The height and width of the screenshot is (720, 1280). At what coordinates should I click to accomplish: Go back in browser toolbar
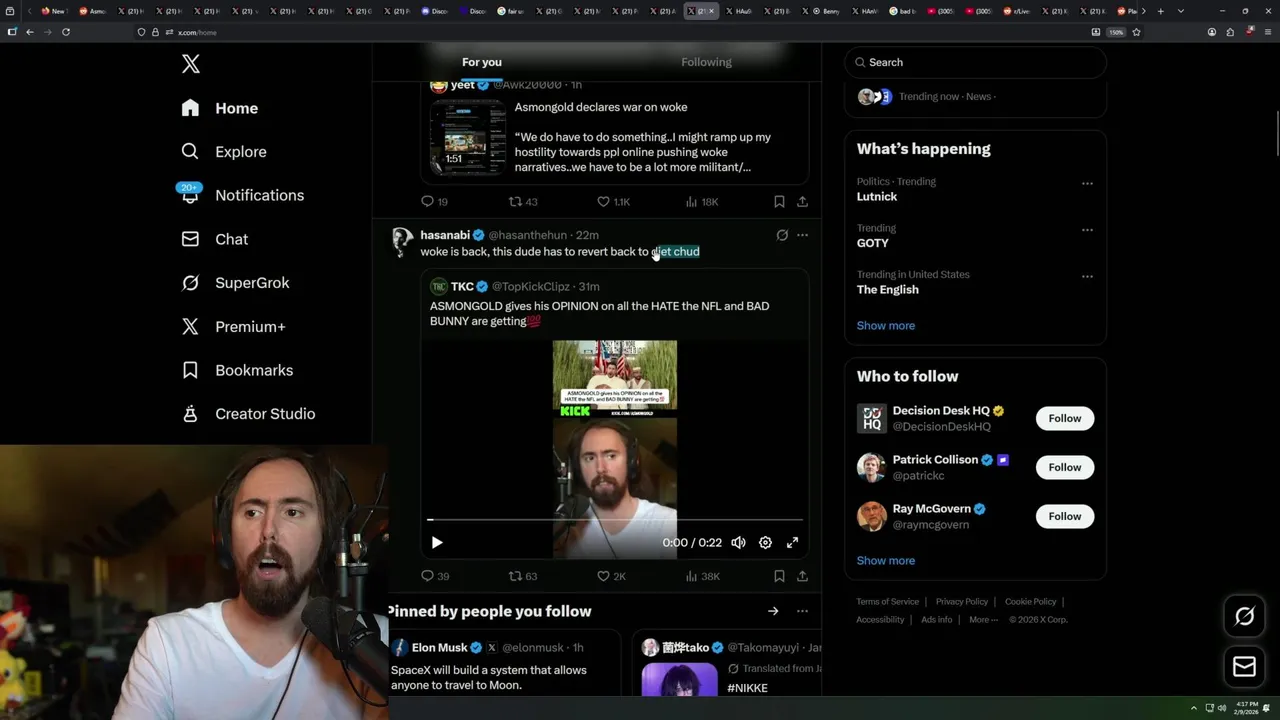(x=30, y=32)
